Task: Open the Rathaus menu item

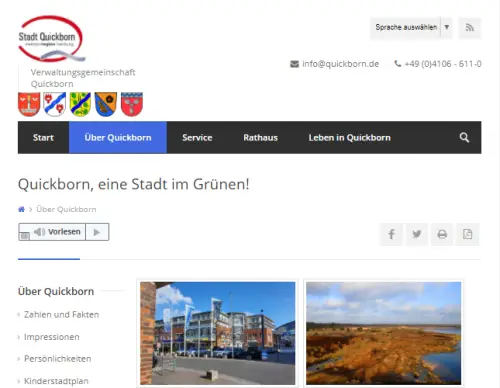Action: click(260, 138)
